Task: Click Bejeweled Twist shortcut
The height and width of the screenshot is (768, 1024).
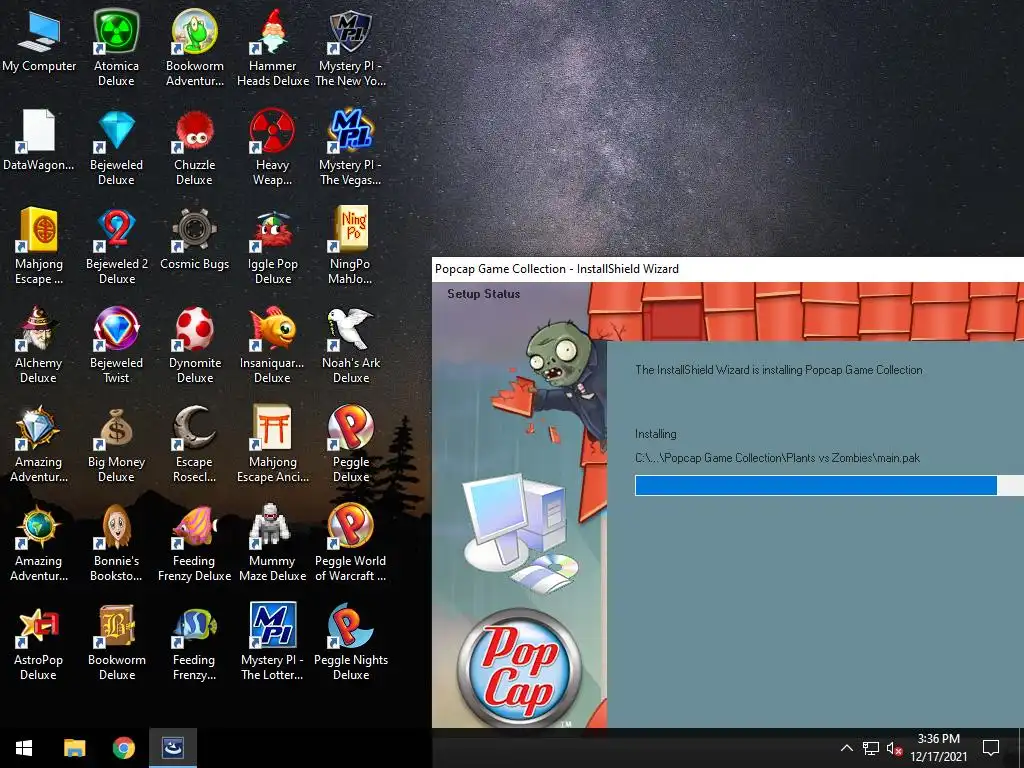Action: (x=116, y=345)
